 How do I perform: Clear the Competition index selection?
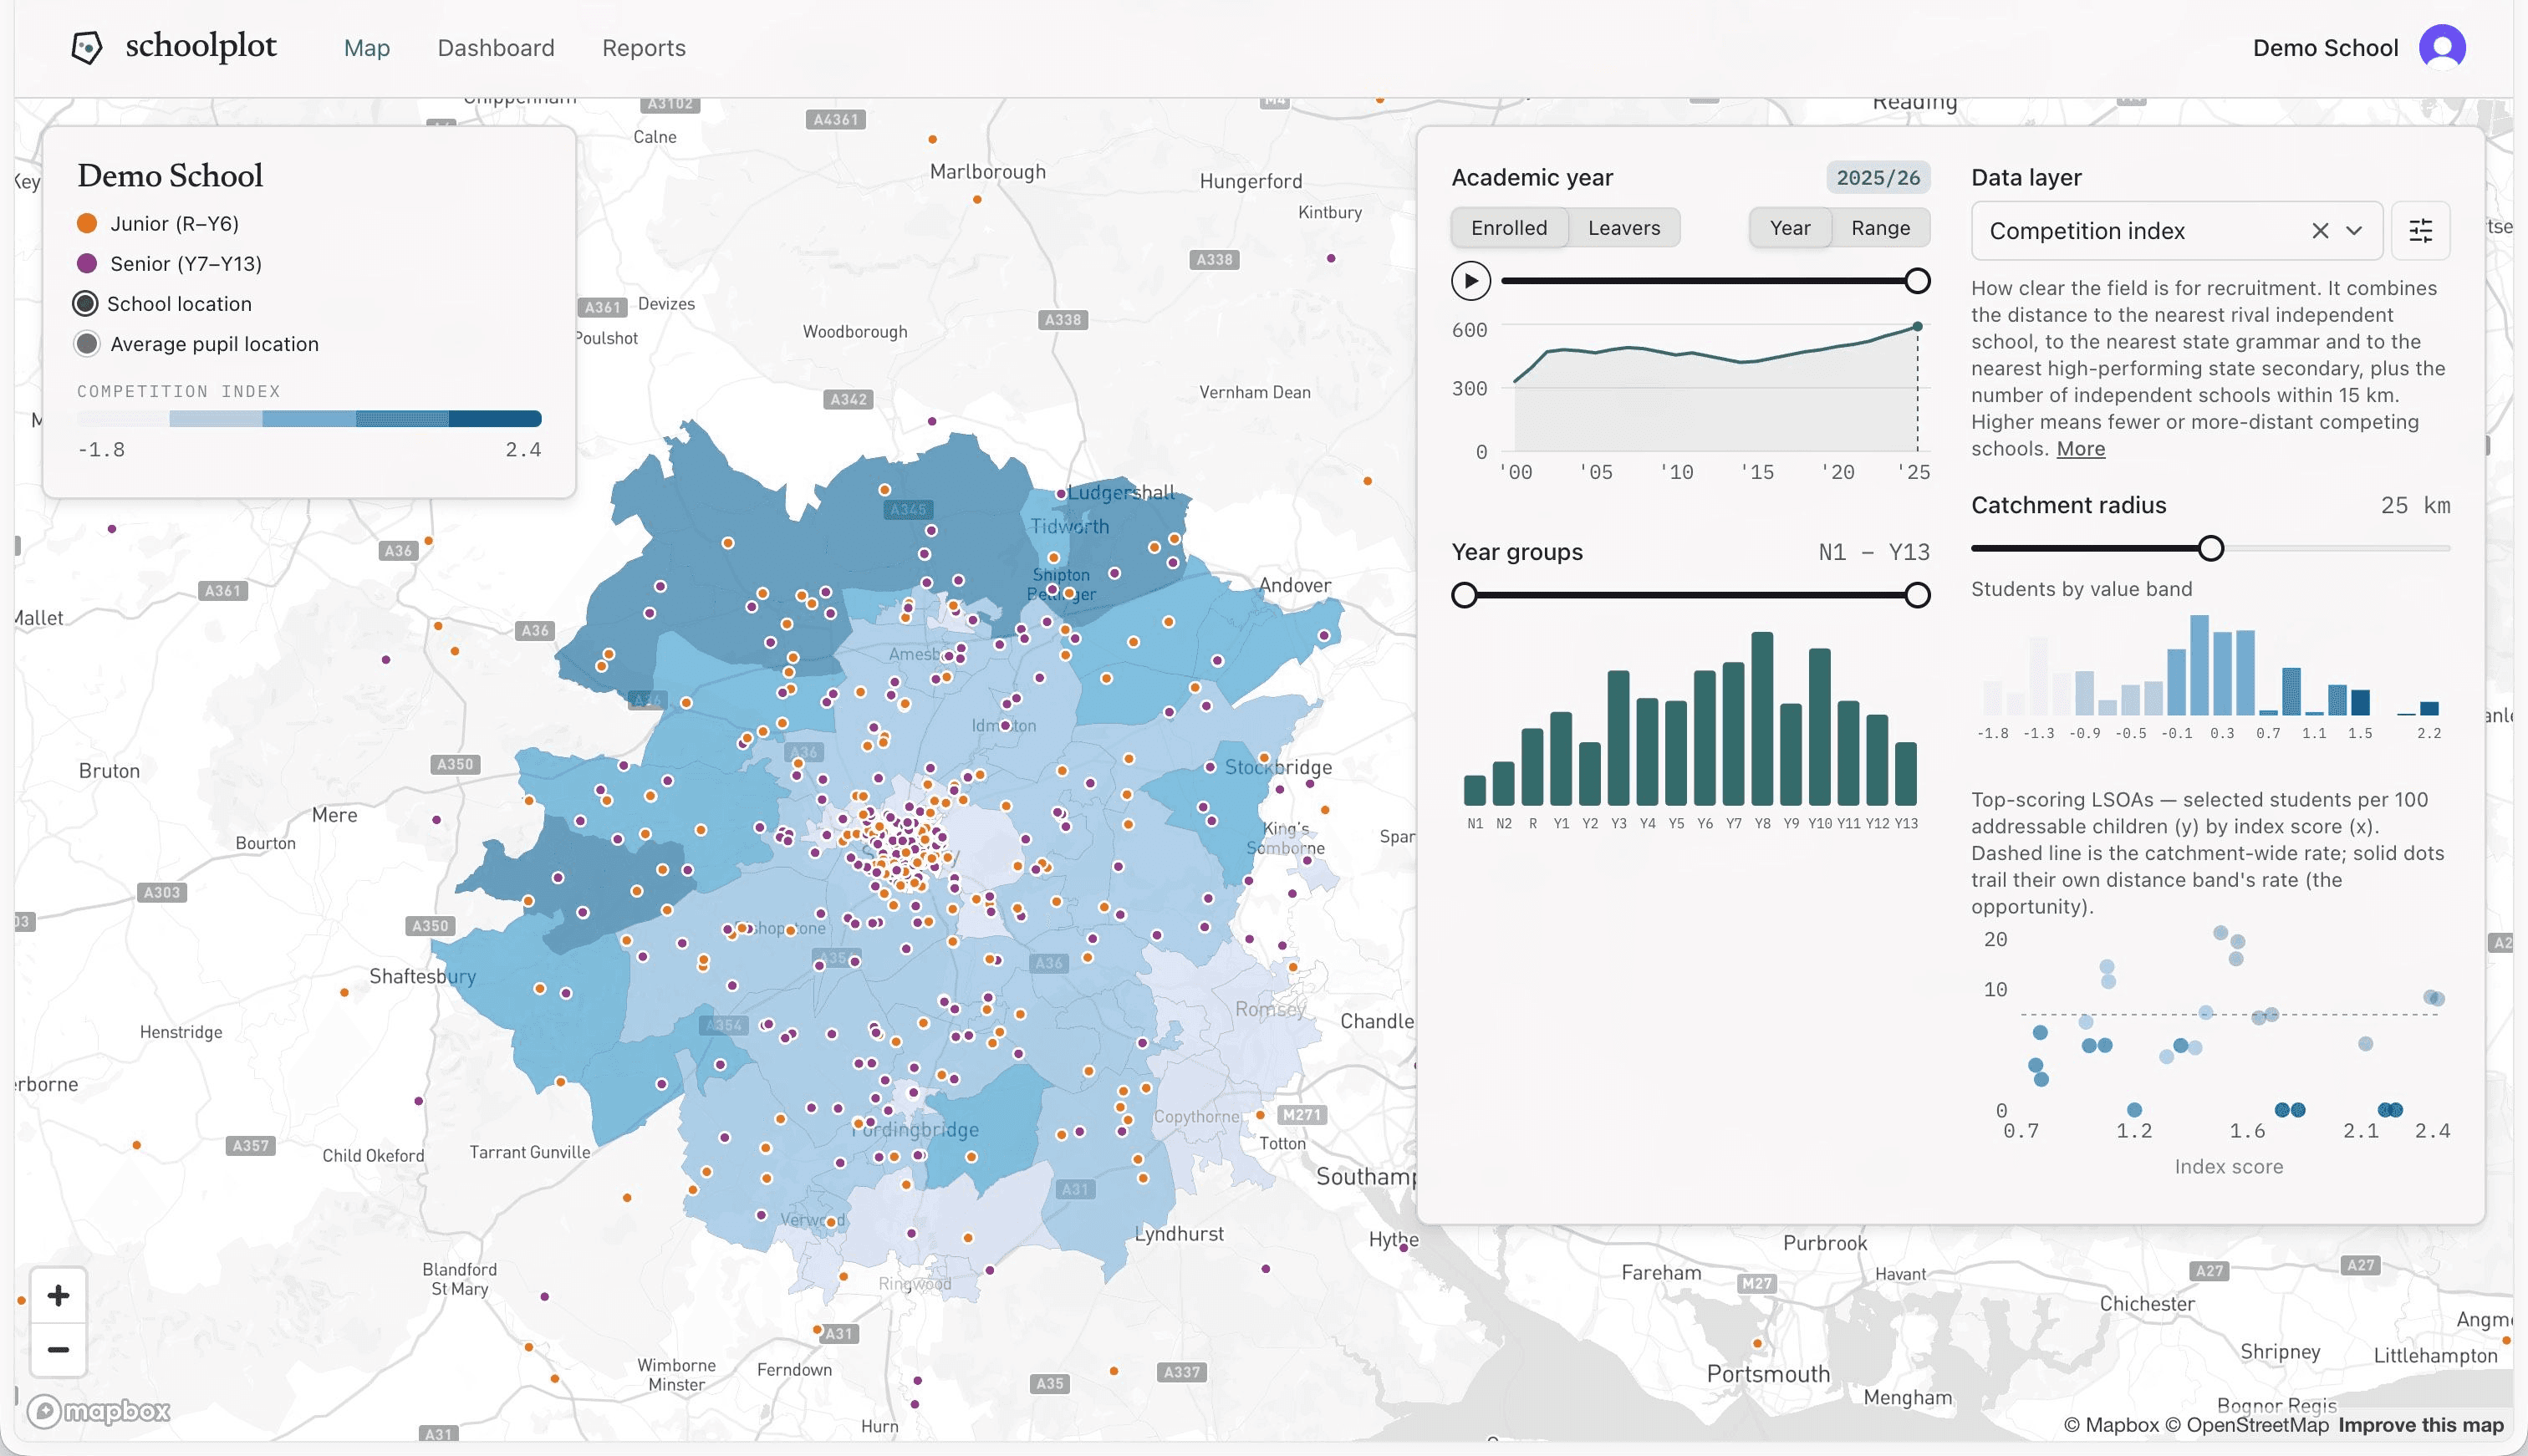(2320, 231)
